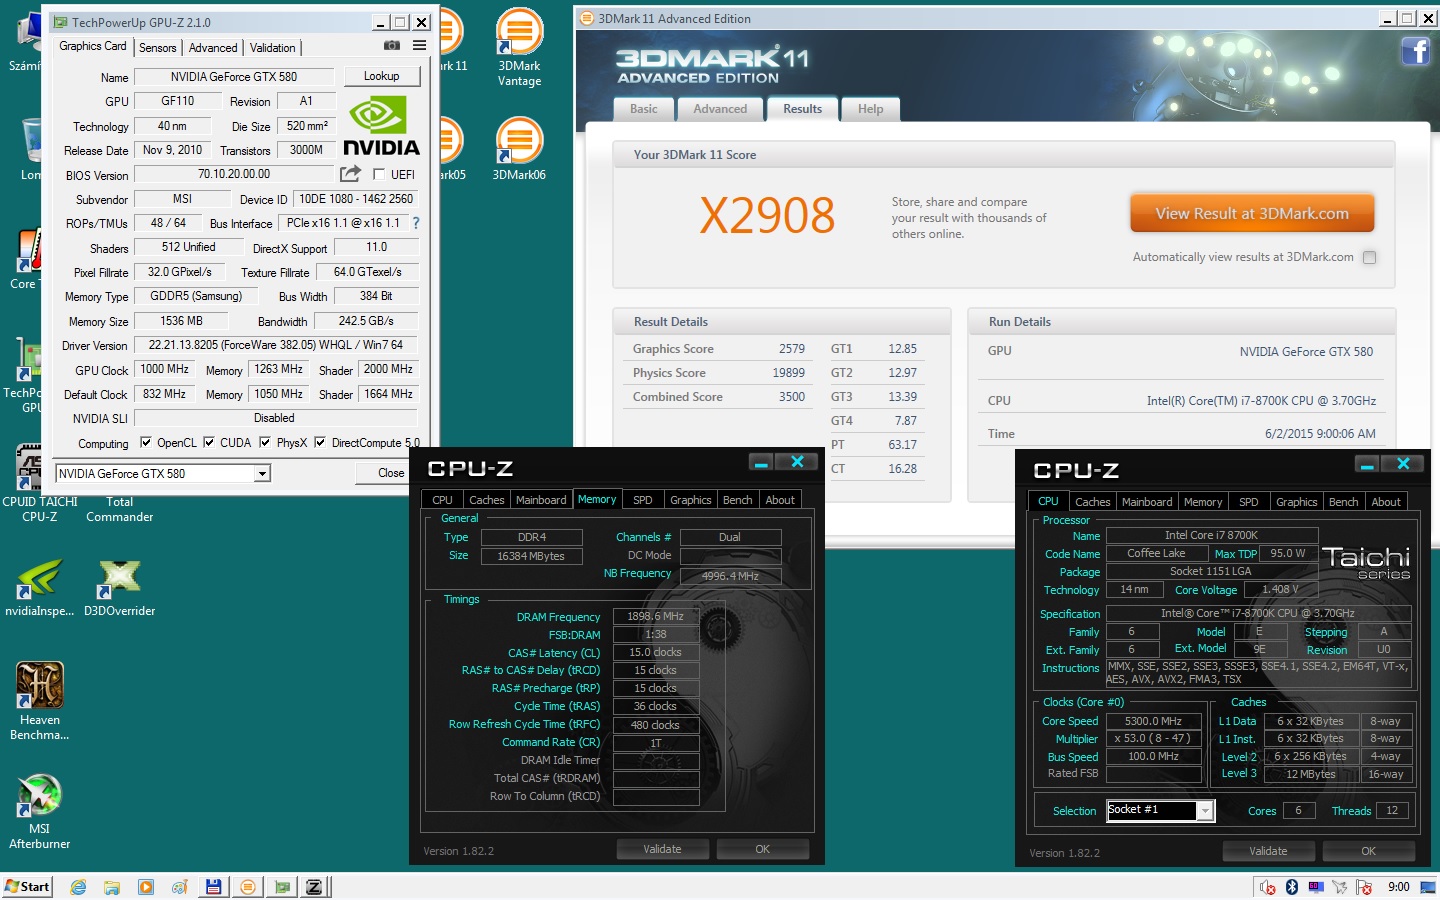Open the Help tab in 3DMark 11
Image resolution: width=1440 pixels, height=900 pixels.
[870, 109]
